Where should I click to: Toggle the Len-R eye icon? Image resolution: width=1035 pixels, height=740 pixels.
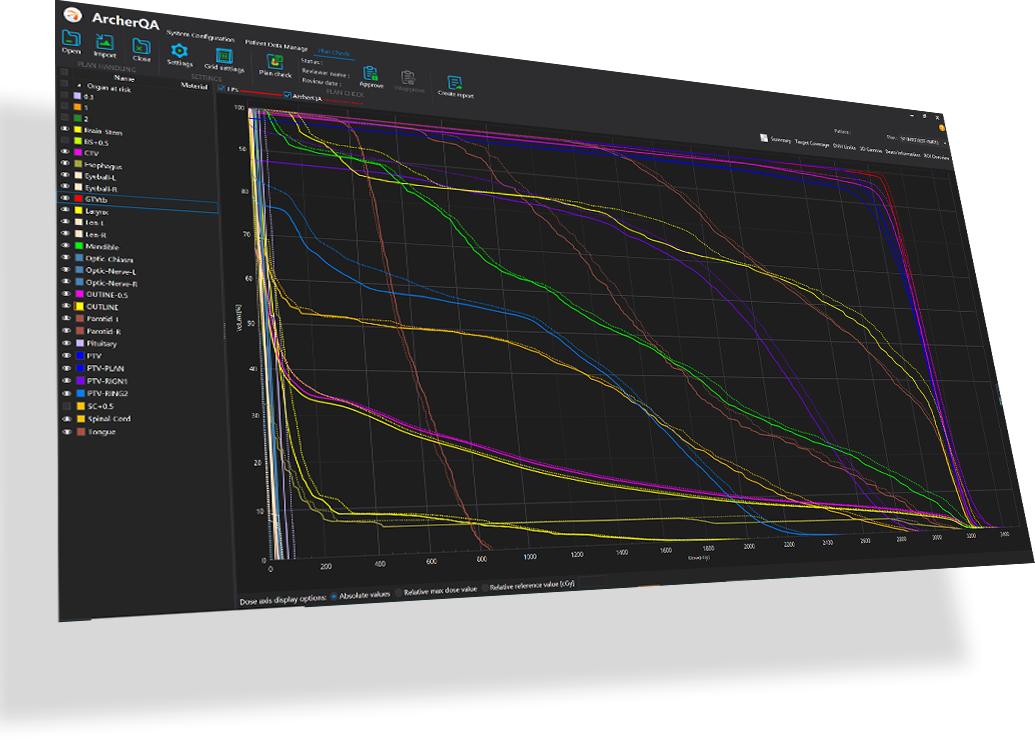coord(65,234)
